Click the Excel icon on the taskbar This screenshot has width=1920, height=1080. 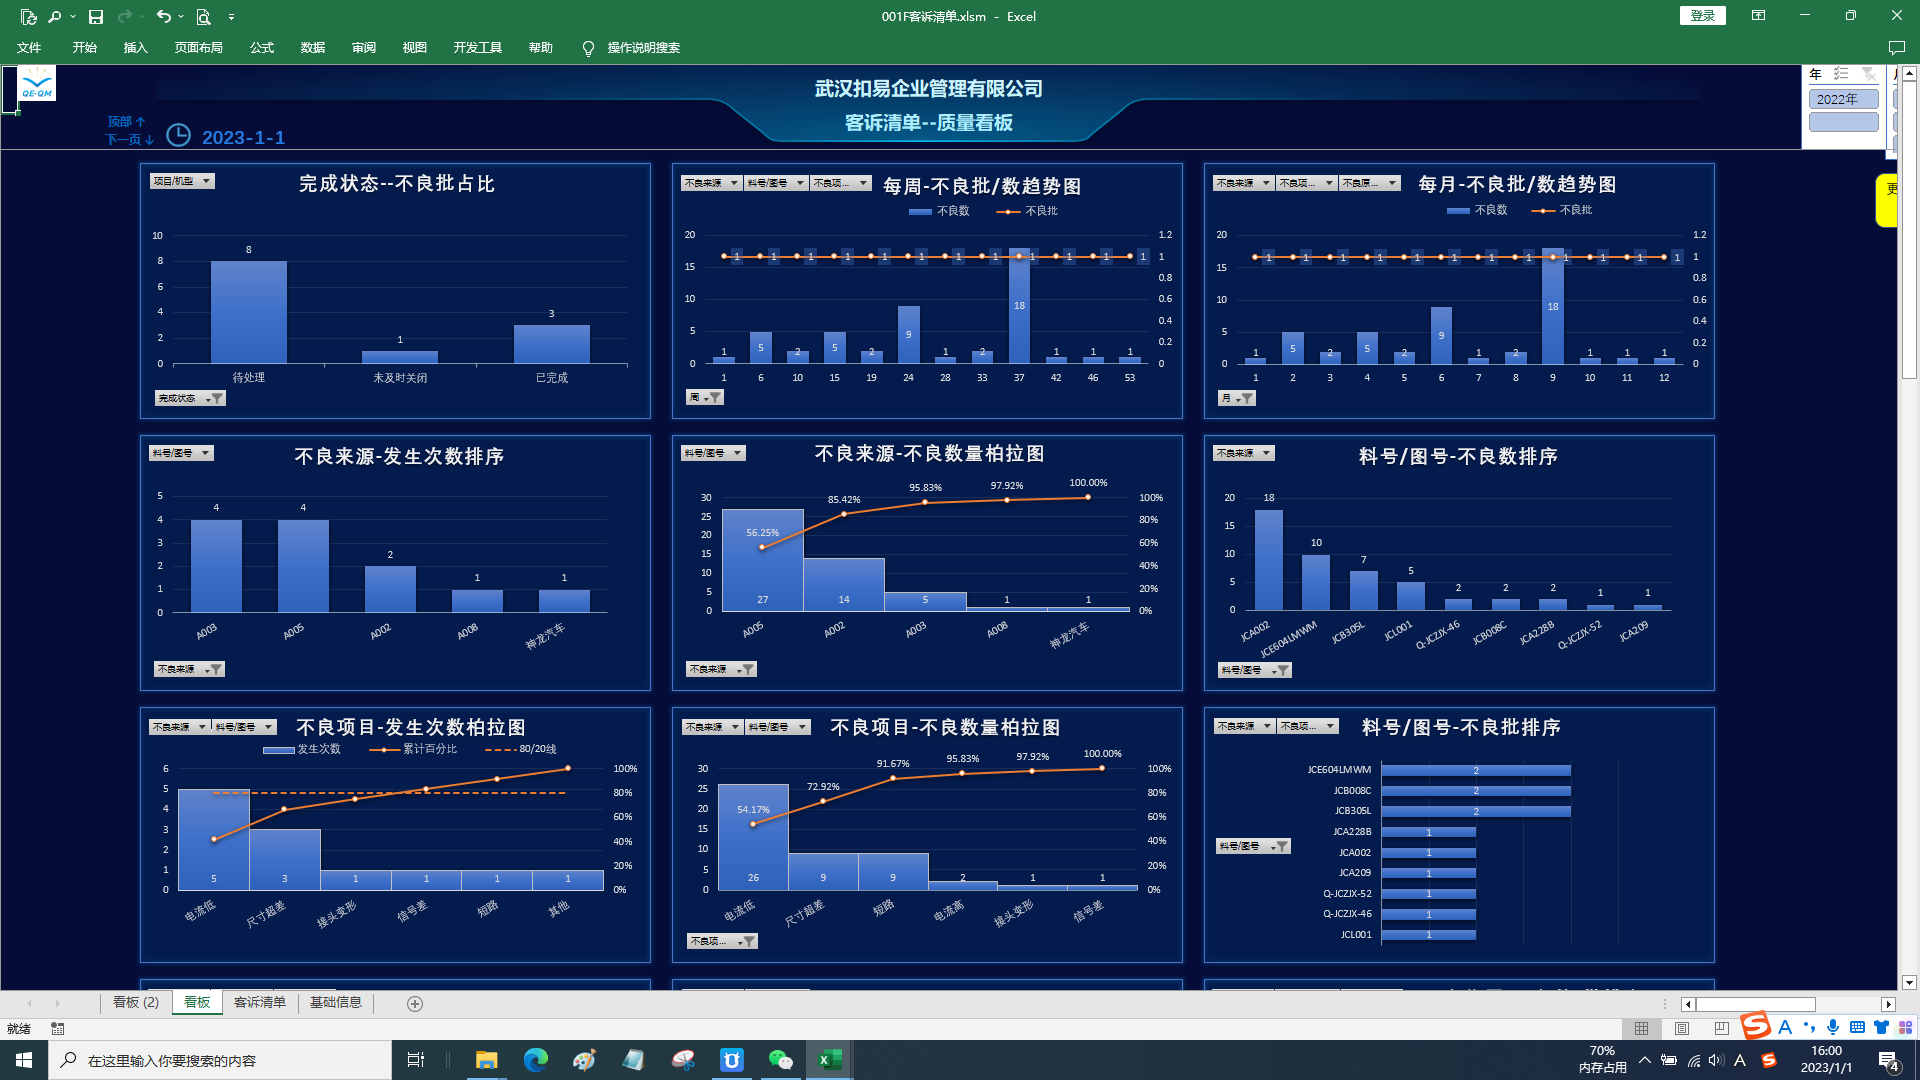(829, 1060)
